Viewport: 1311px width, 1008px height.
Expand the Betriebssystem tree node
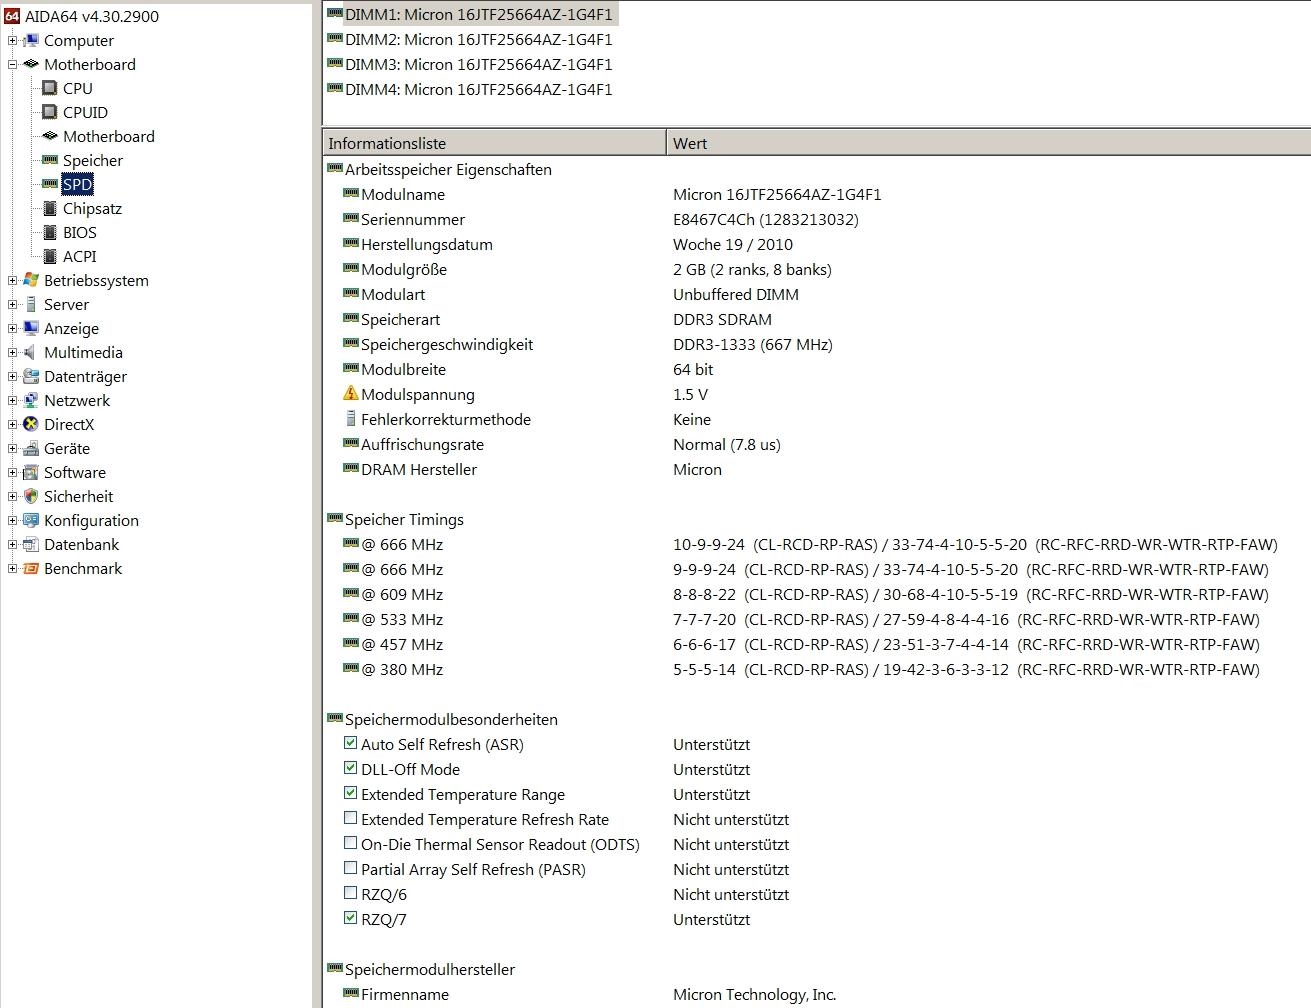click(12, 281)
